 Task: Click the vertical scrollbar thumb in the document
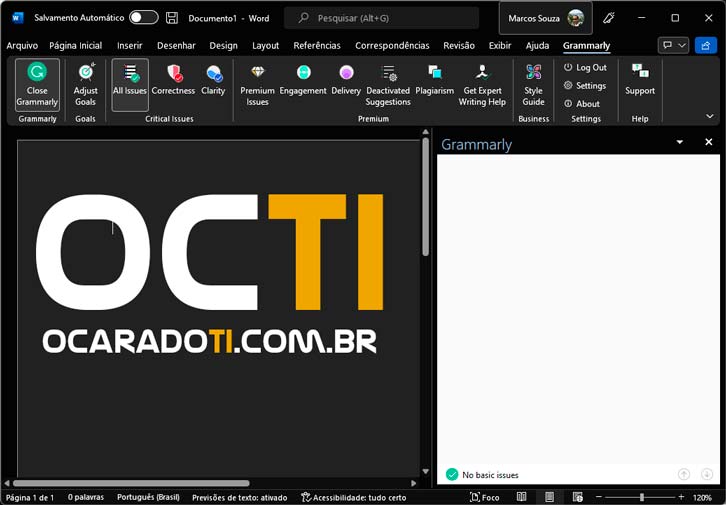click(426, 197)
